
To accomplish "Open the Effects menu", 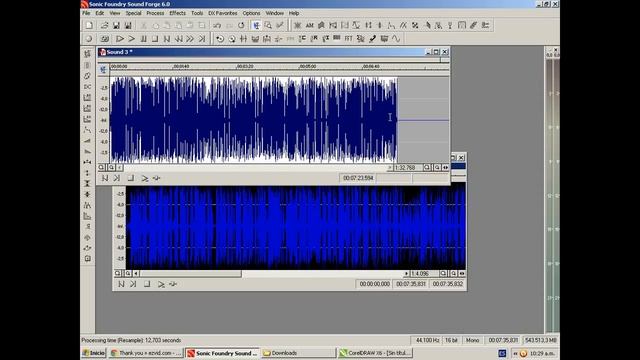I will pos(178,13).
